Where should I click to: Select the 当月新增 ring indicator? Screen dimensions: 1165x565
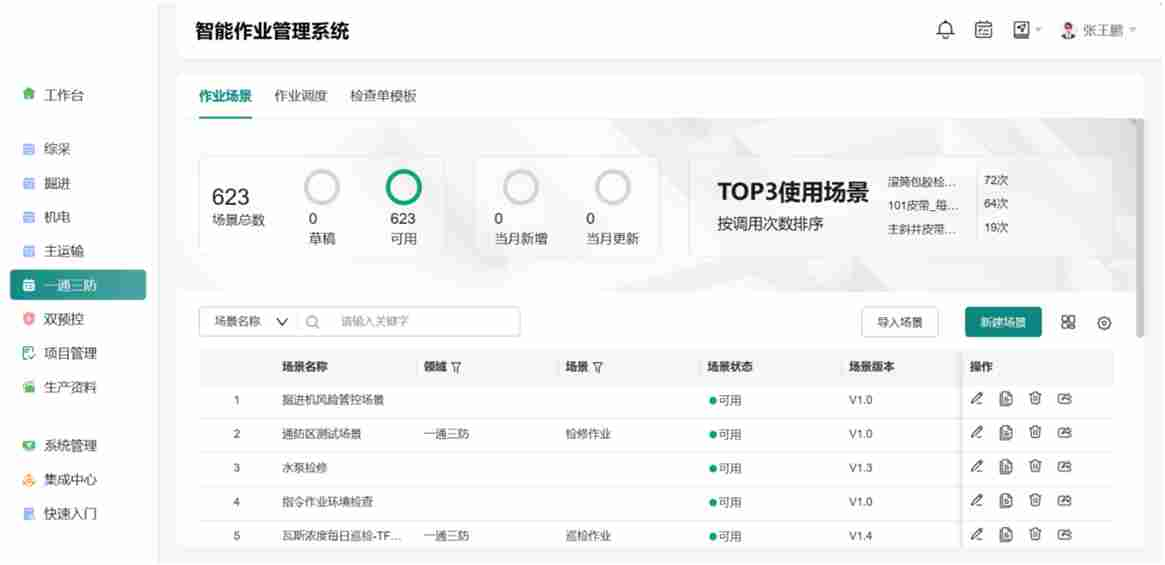point(520,187)
